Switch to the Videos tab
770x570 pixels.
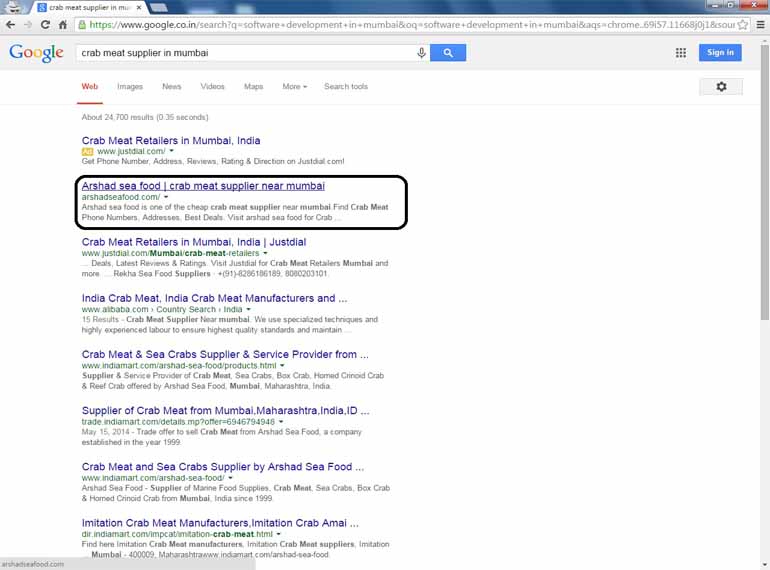tap(212, 86)
